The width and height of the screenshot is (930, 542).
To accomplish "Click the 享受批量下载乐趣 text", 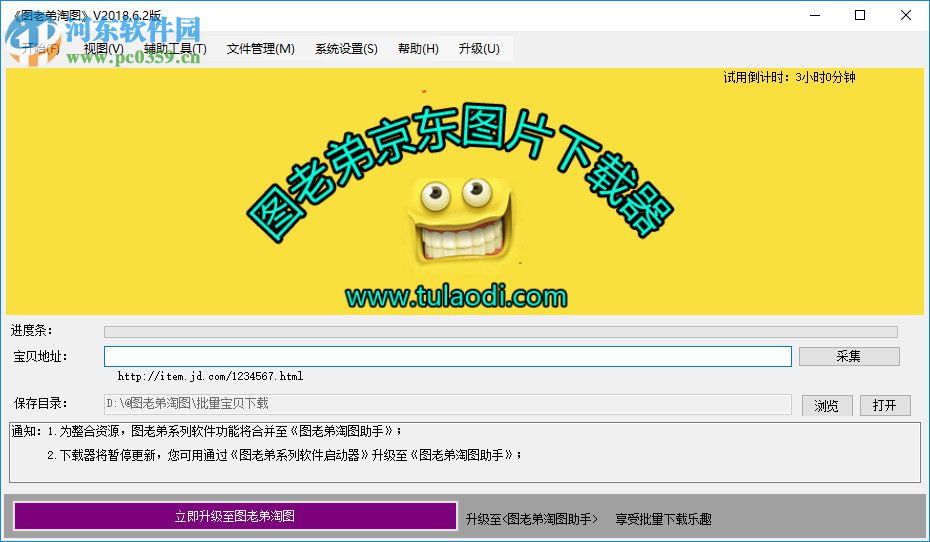I will coord(663,519).
